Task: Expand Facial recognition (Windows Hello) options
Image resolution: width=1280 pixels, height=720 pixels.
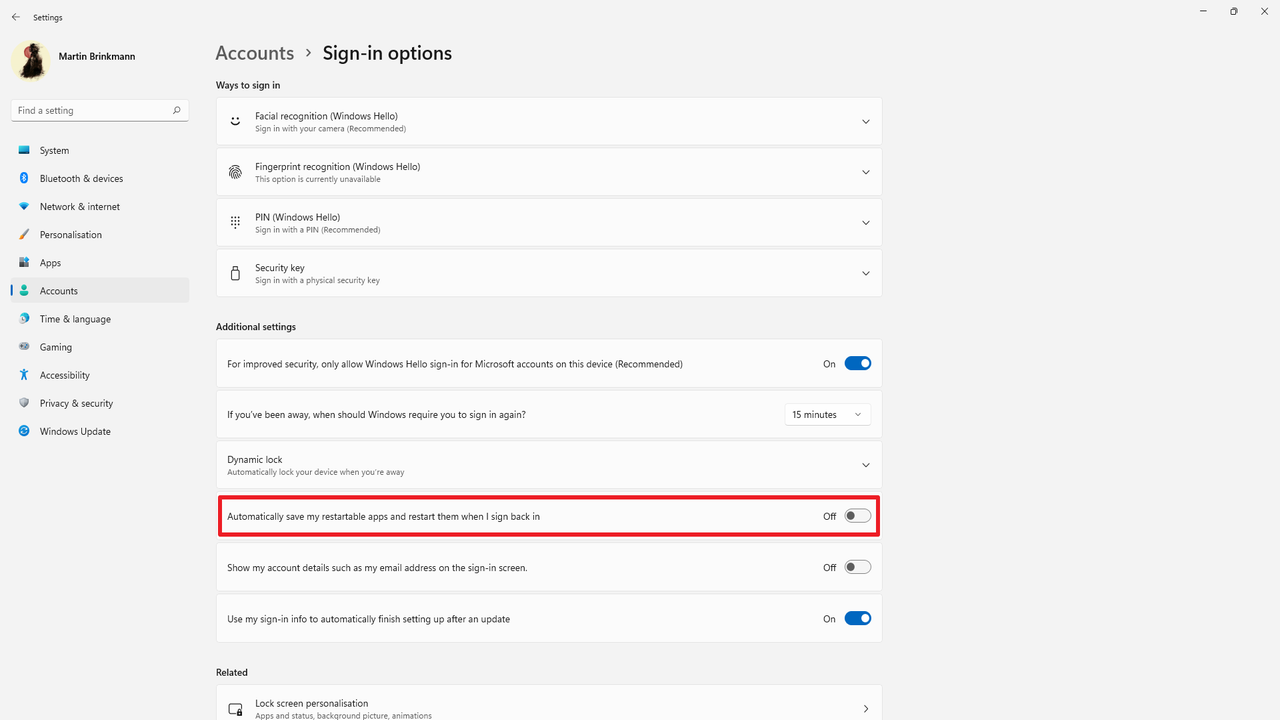Action: pyautogui.click(x=866, y=121)
